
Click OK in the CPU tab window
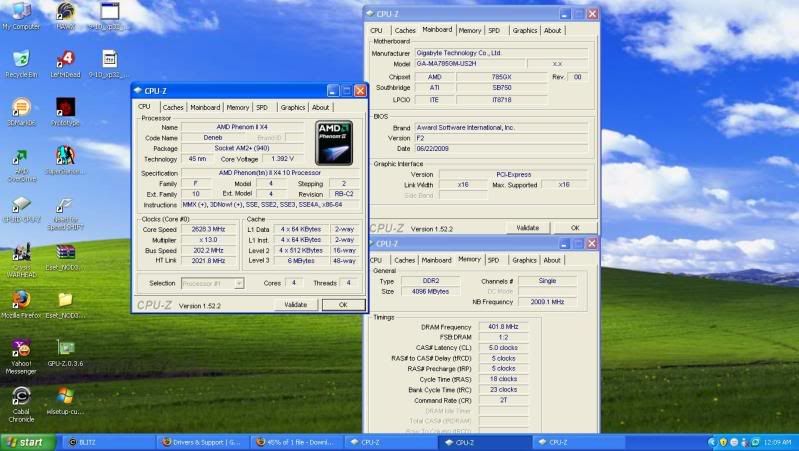point(343,305)
